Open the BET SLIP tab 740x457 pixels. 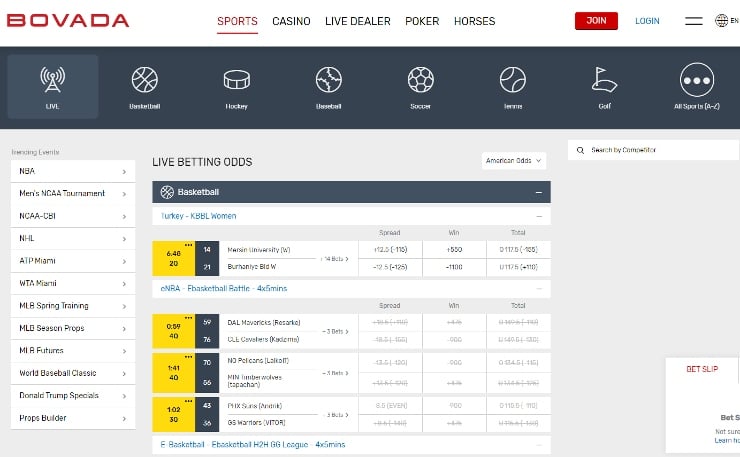pos(702,369)
